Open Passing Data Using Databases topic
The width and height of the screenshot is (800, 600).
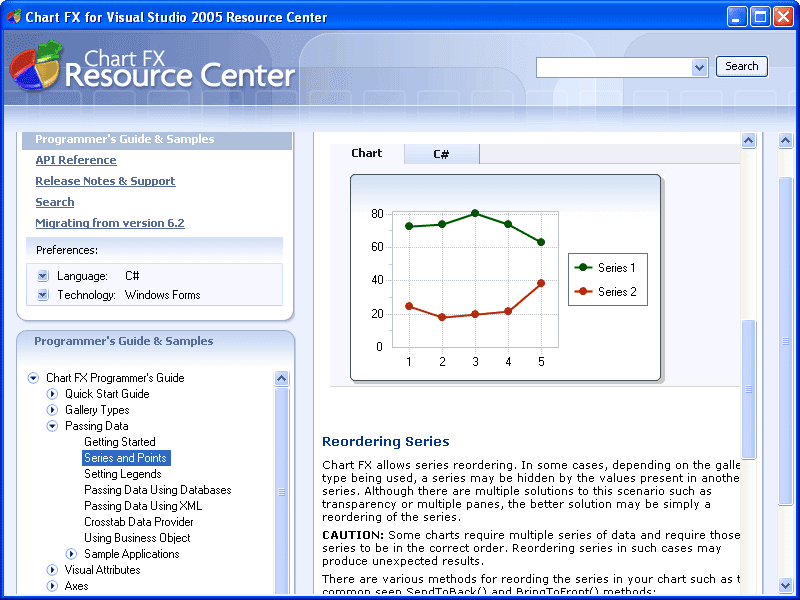[x=158, y=490]
